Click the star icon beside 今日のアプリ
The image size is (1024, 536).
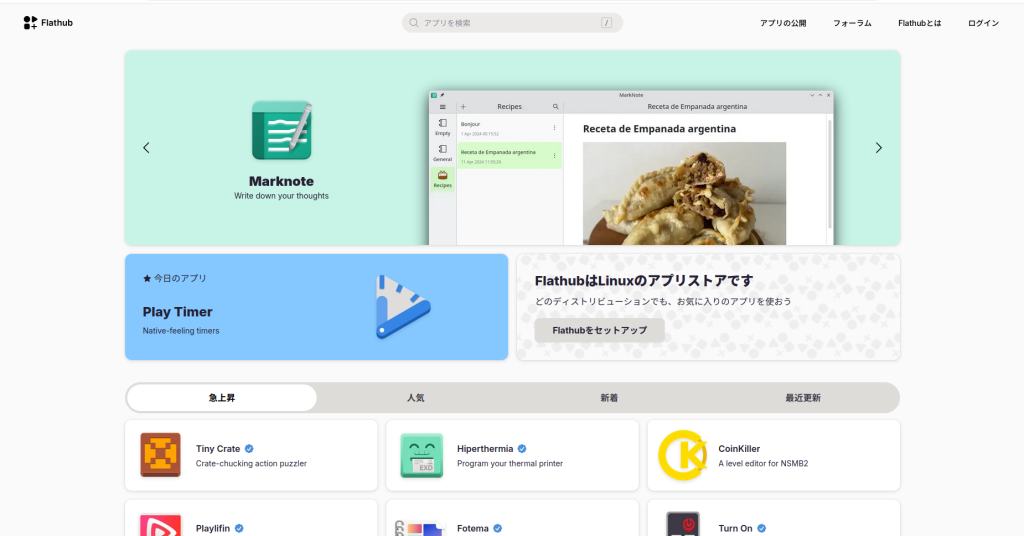[x=147, y=278]
